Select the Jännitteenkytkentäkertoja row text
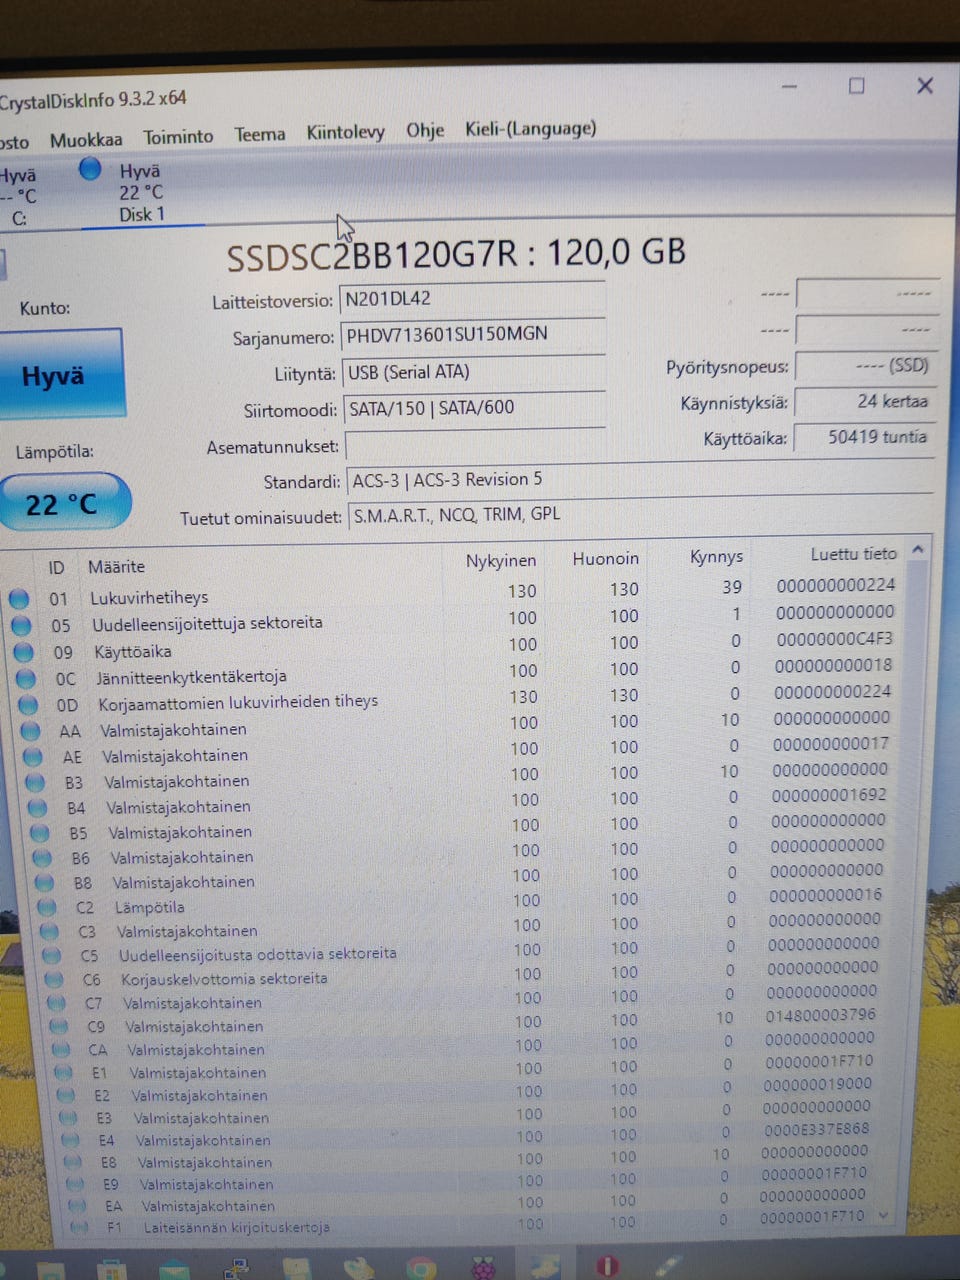 [x=190, y=677]
